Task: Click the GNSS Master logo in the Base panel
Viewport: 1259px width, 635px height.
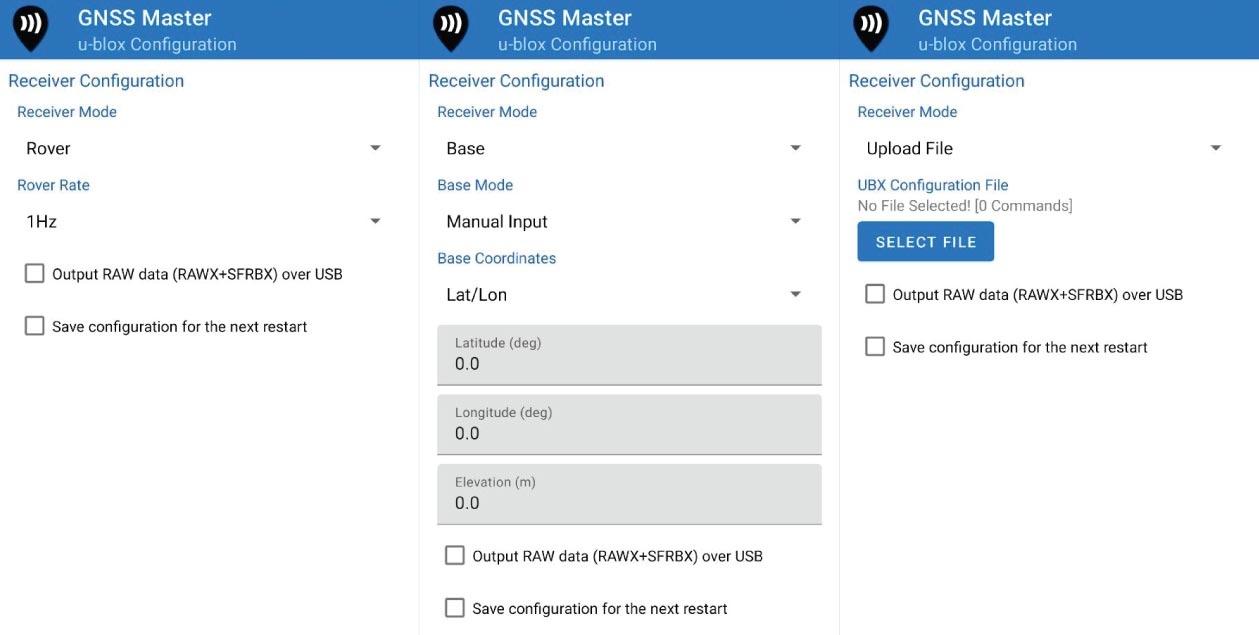Action: pyautogui.click(x=450, y=28)
